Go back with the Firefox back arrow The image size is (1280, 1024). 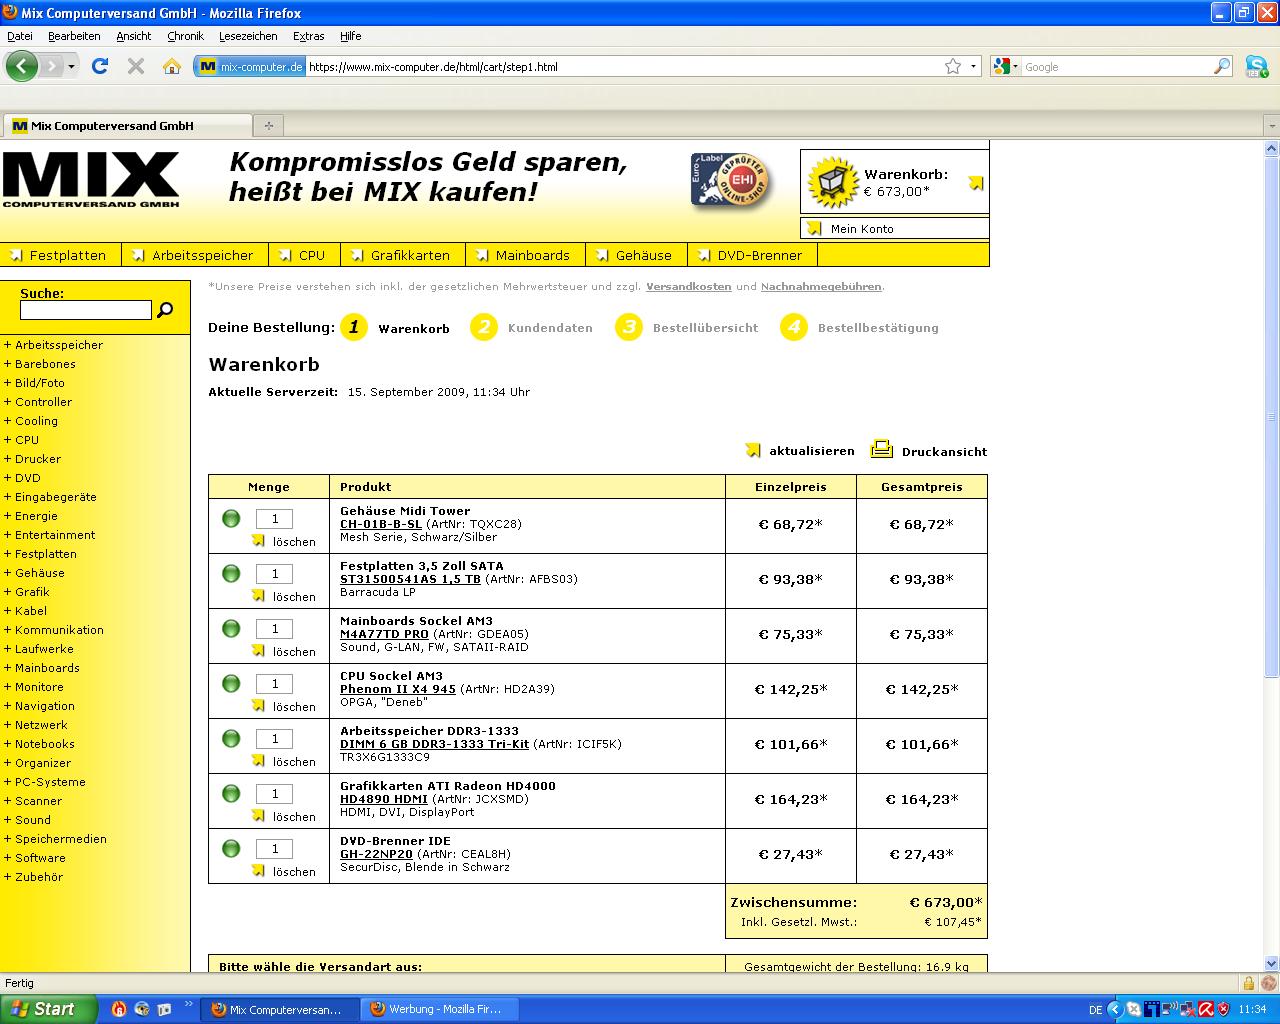point(22,66)
